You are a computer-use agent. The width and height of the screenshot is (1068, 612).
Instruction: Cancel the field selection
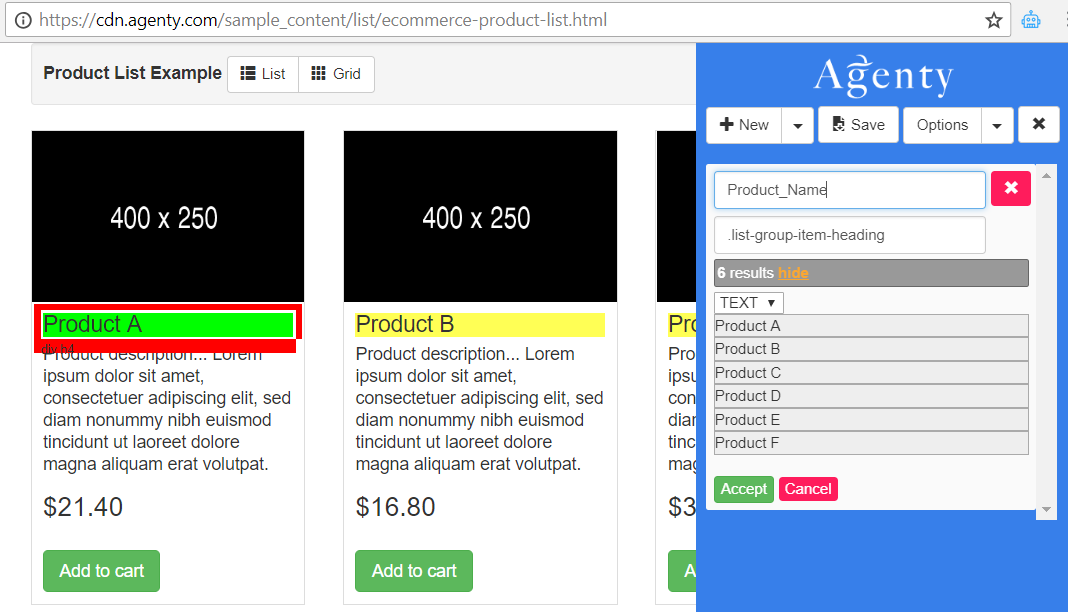808,489
